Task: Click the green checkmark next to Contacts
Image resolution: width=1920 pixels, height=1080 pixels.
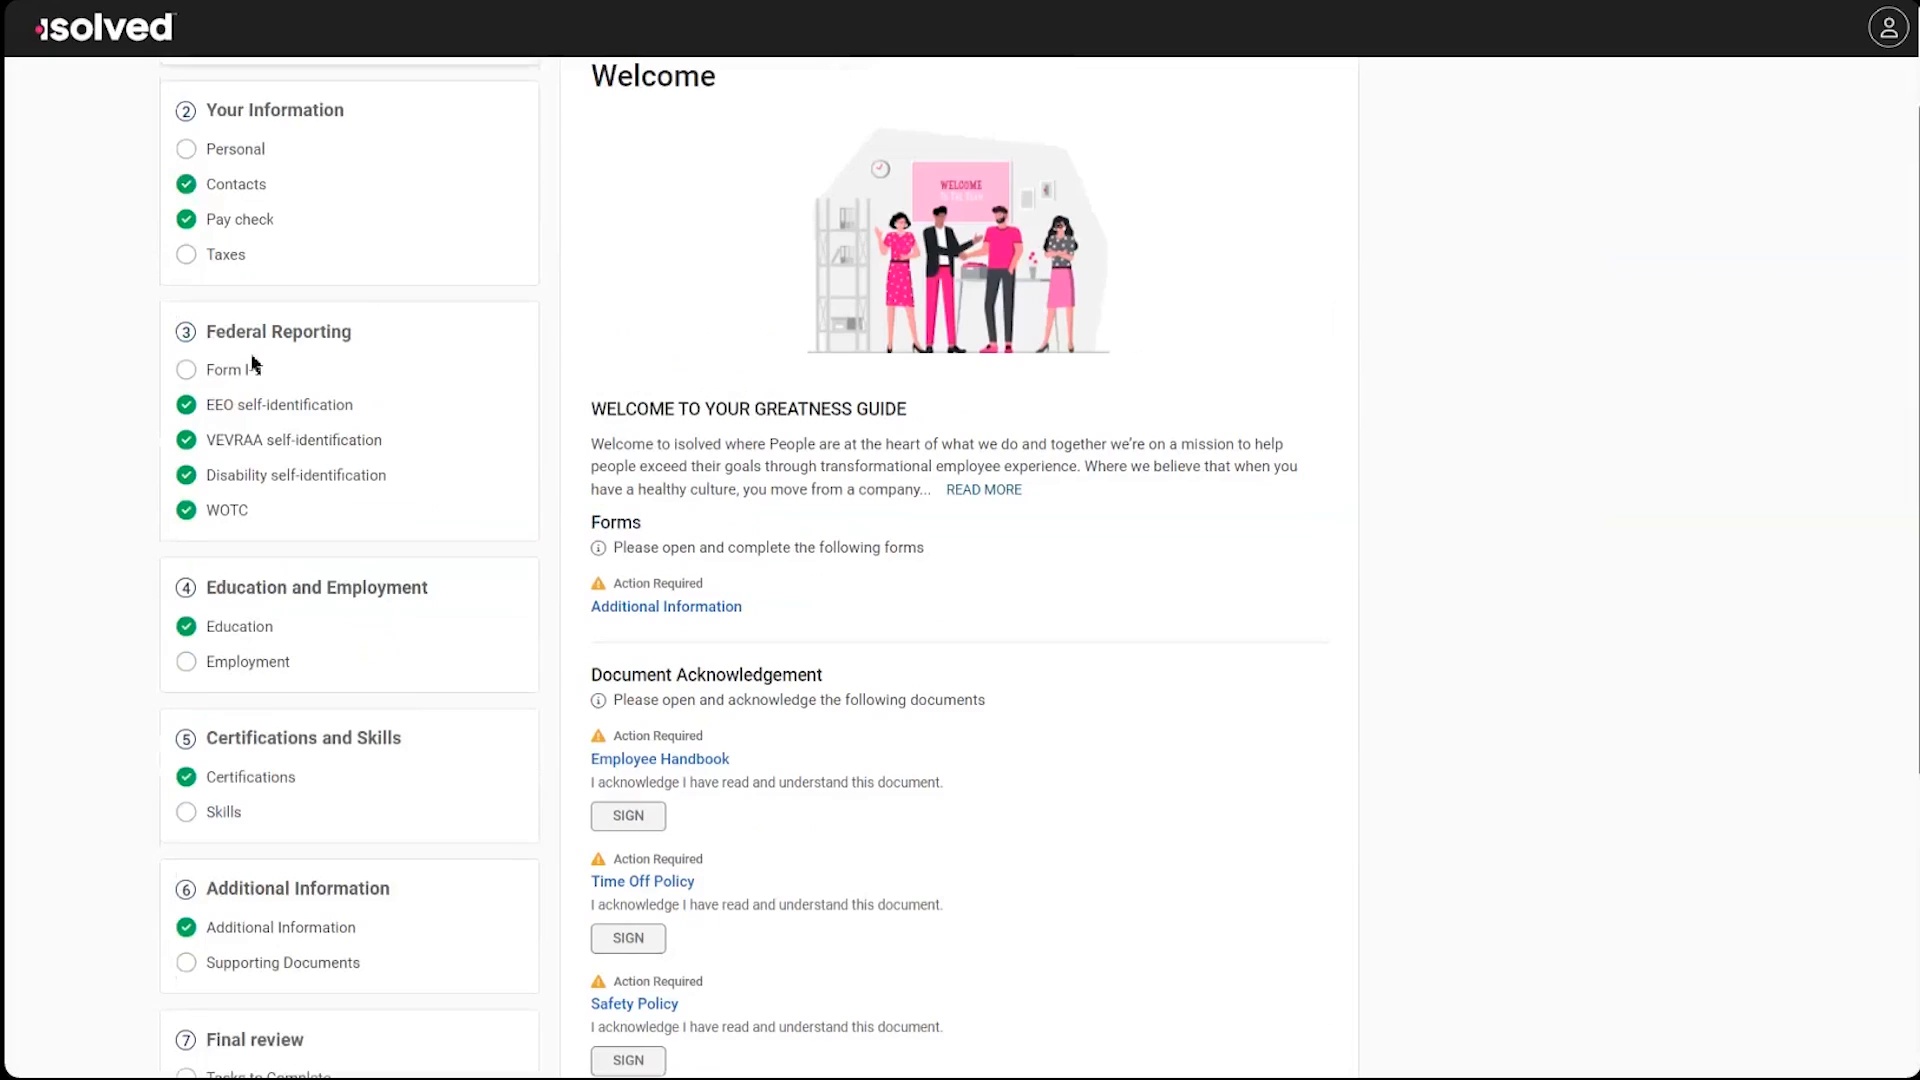Action: (186, 184)
